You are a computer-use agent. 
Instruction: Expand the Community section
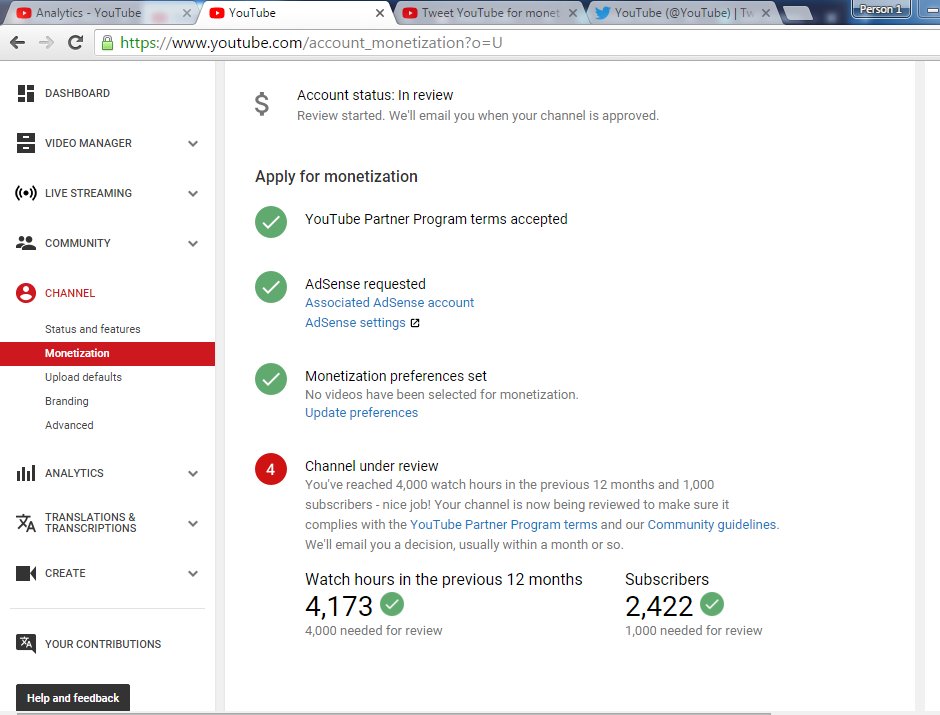193,243
